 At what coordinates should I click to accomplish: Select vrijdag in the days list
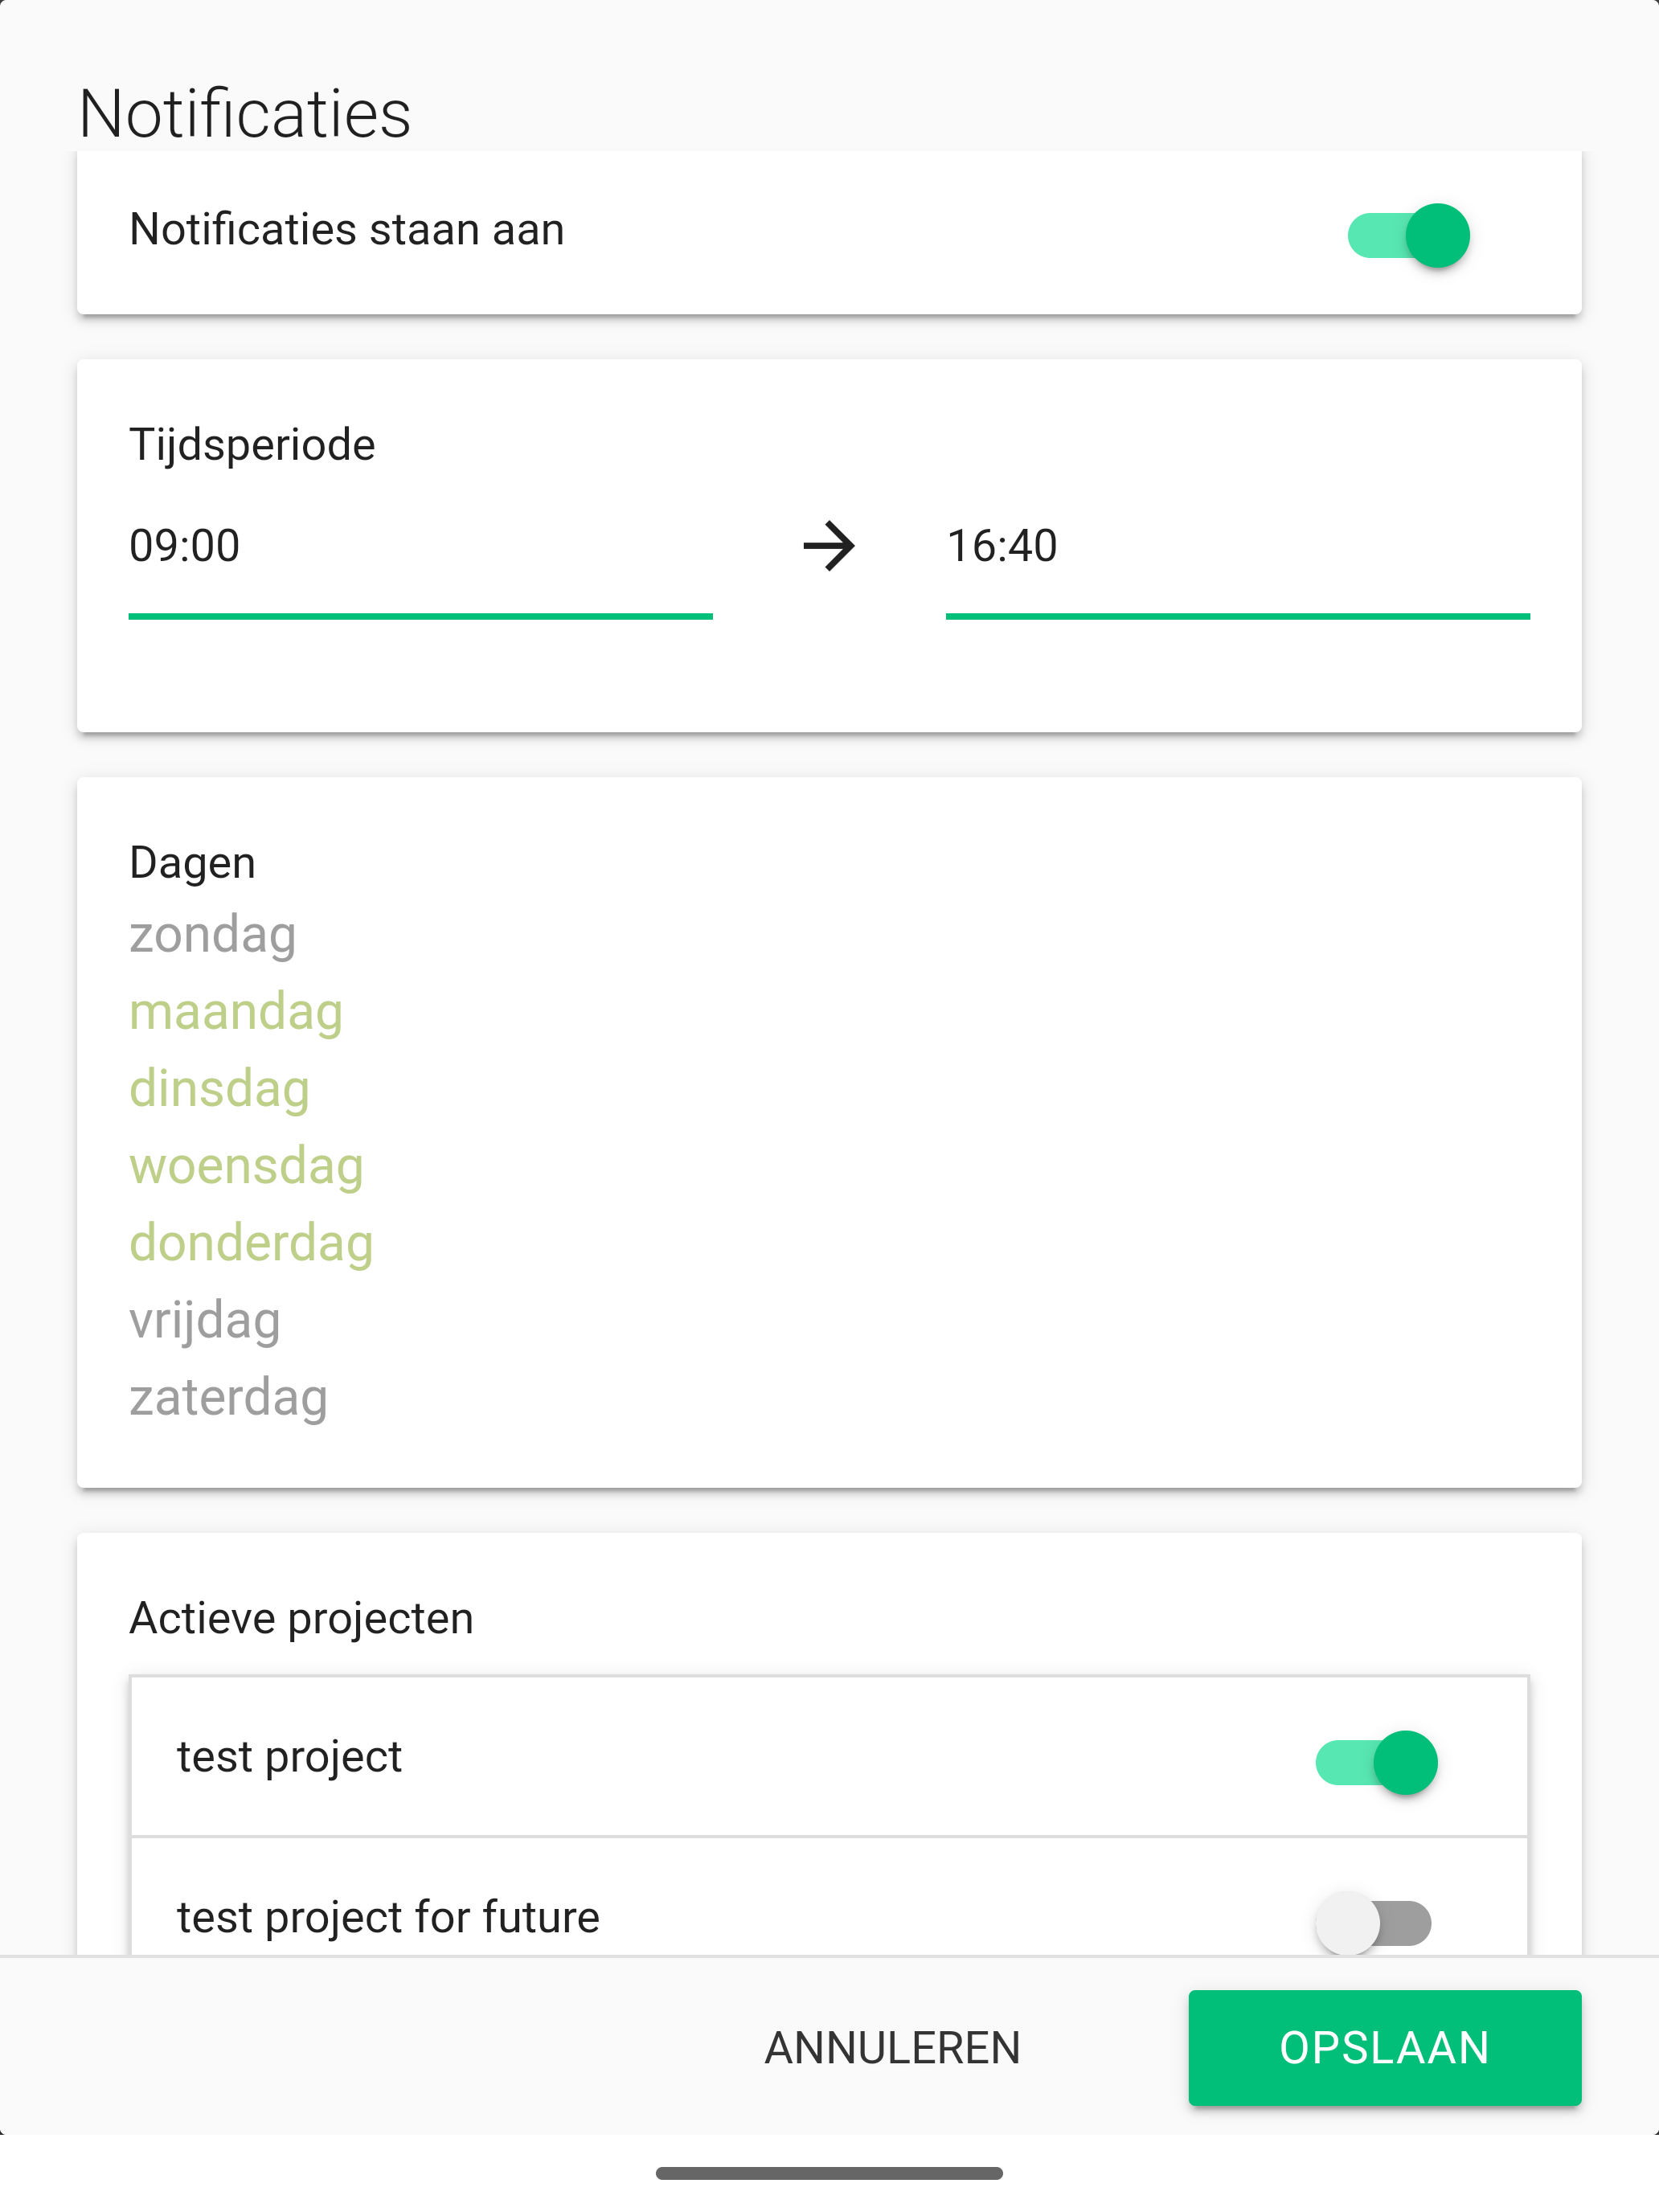[205, 1320]
